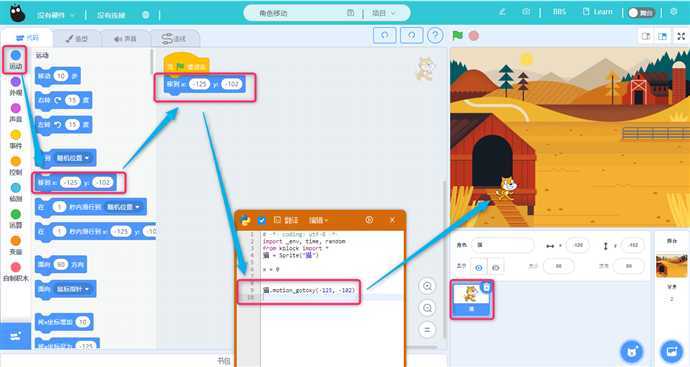
Task: Click the seconds value 1 in the glide-to-x block
Action: [59, 231]
